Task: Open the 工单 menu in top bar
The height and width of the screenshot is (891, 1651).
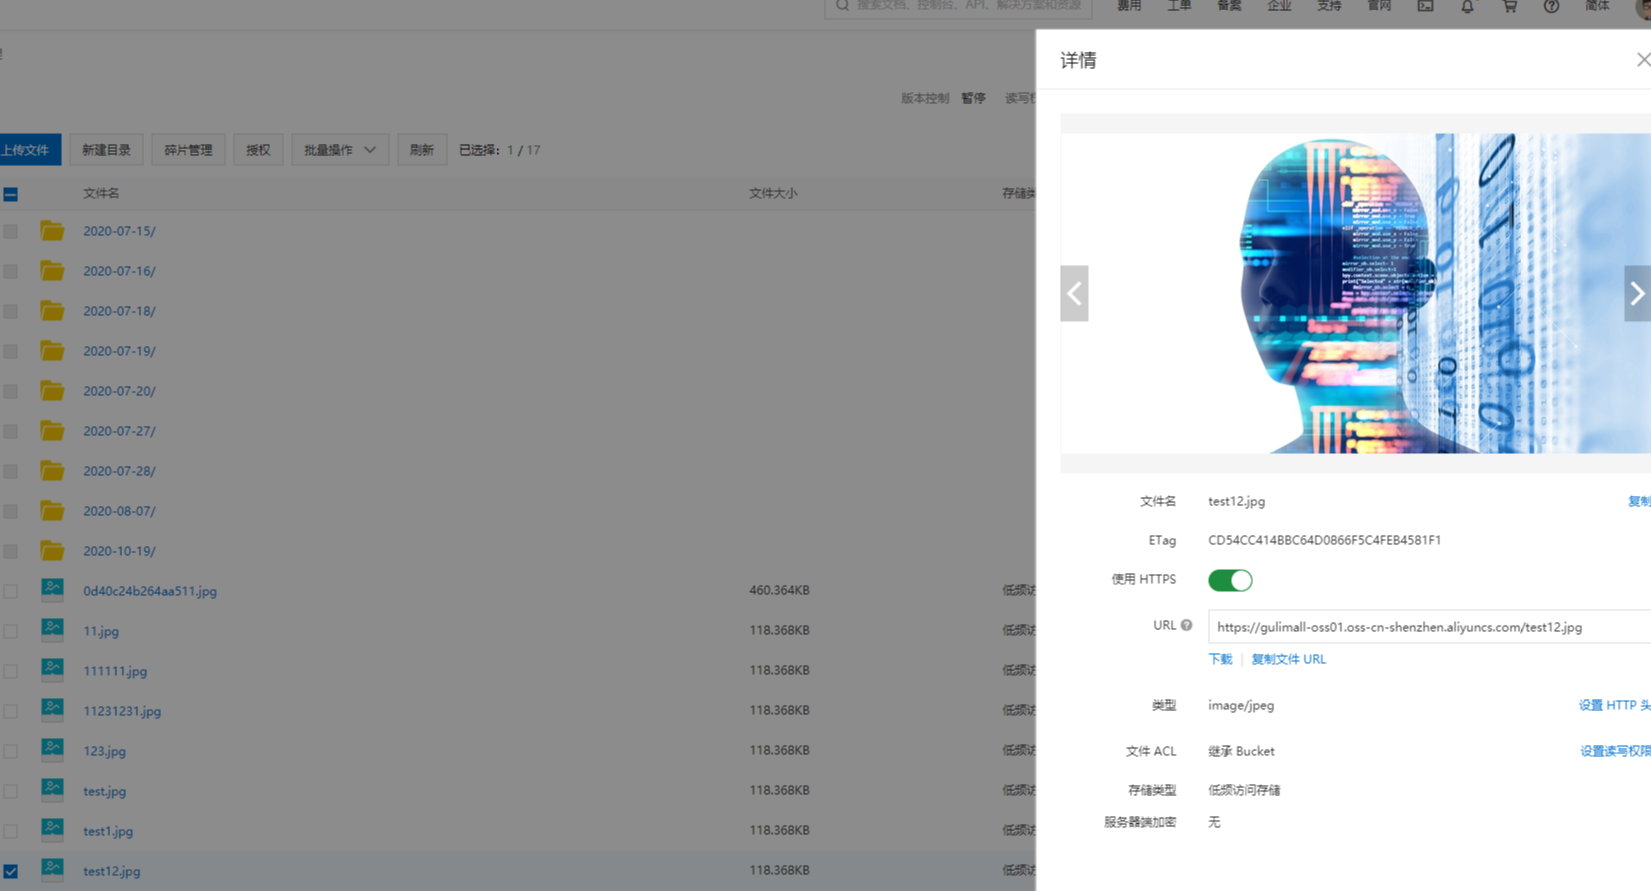Action: tap(1179, 6)
